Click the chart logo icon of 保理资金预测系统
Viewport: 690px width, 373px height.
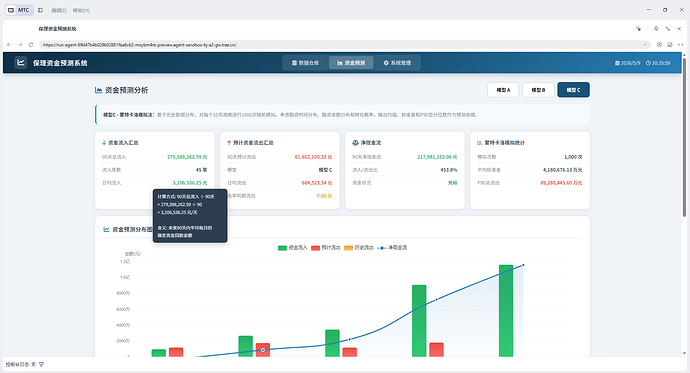pyautogui.click(x=21, y=62)
